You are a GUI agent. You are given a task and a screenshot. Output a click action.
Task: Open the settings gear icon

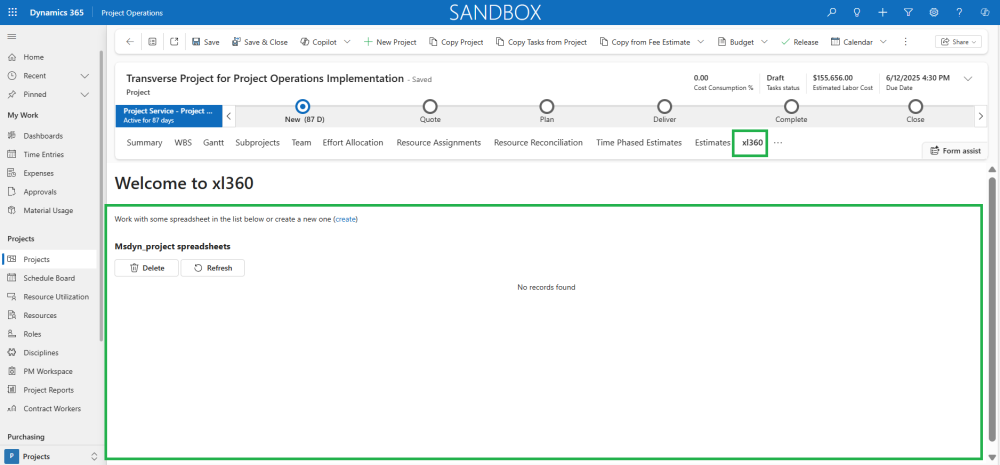click(934, 12)
